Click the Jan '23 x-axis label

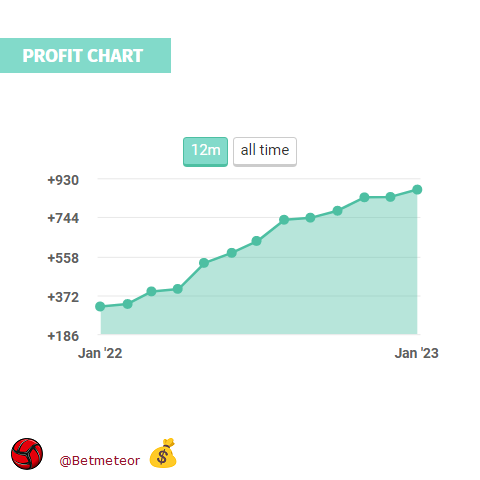417,353
